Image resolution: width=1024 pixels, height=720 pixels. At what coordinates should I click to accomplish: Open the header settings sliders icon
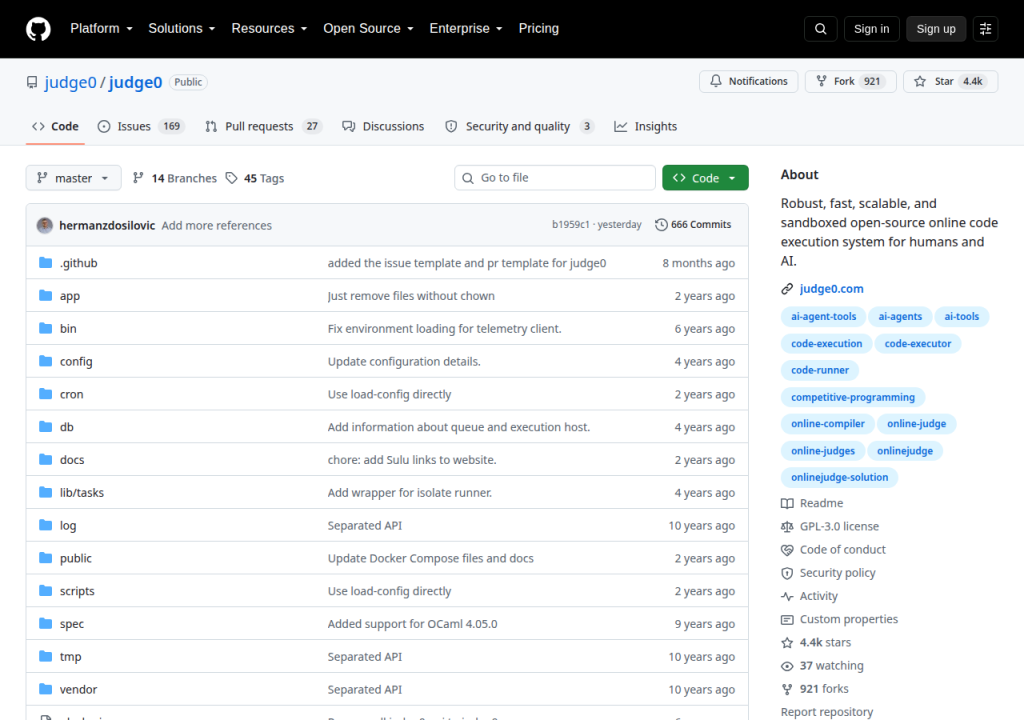tap(985, 29)
